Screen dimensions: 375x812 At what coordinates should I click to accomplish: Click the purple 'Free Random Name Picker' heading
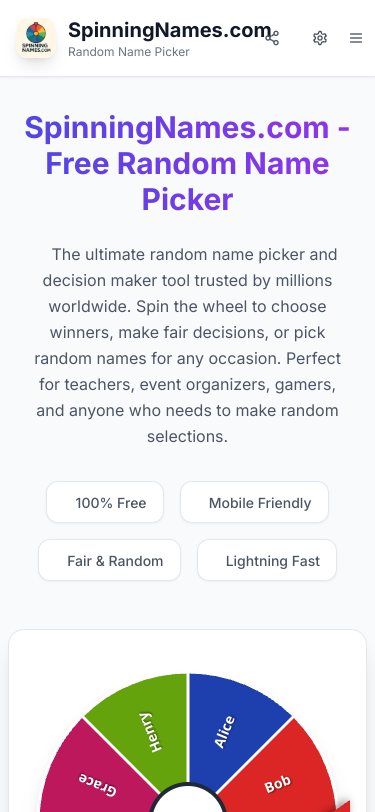[x=188, y=164]
